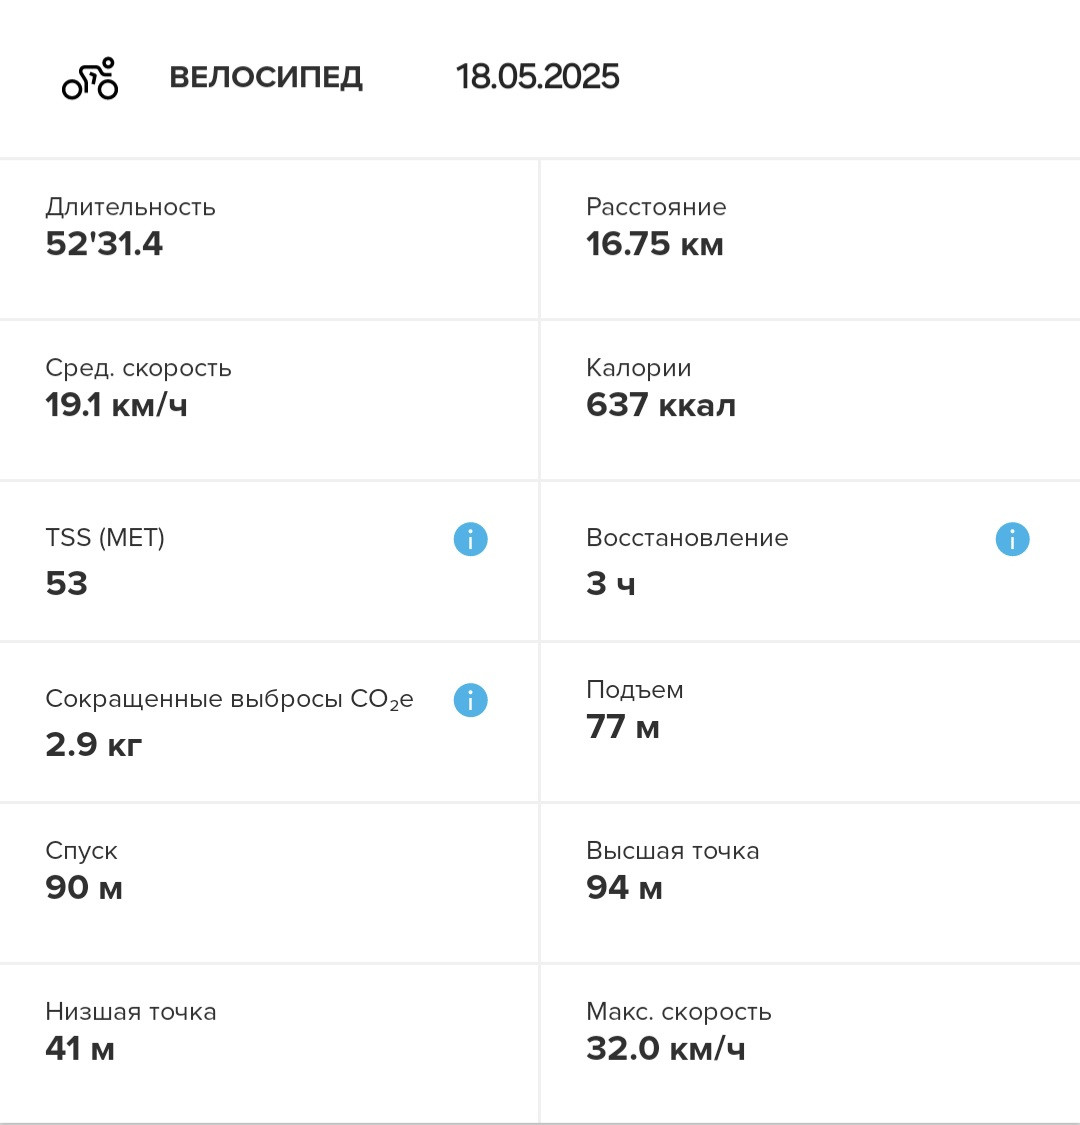Show CO₂e emissions info icon
Screen dimensions: 1080x1125
tap(471, 700)
